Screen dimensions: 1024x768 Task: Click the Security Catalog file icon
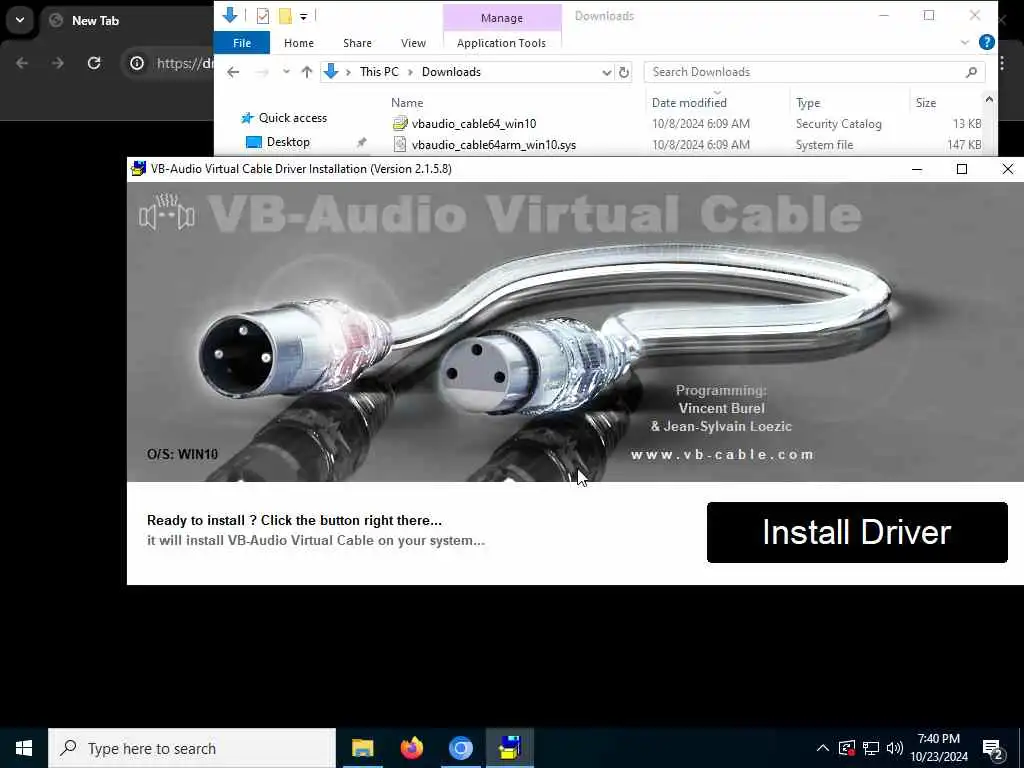click(x=400, y=123)
